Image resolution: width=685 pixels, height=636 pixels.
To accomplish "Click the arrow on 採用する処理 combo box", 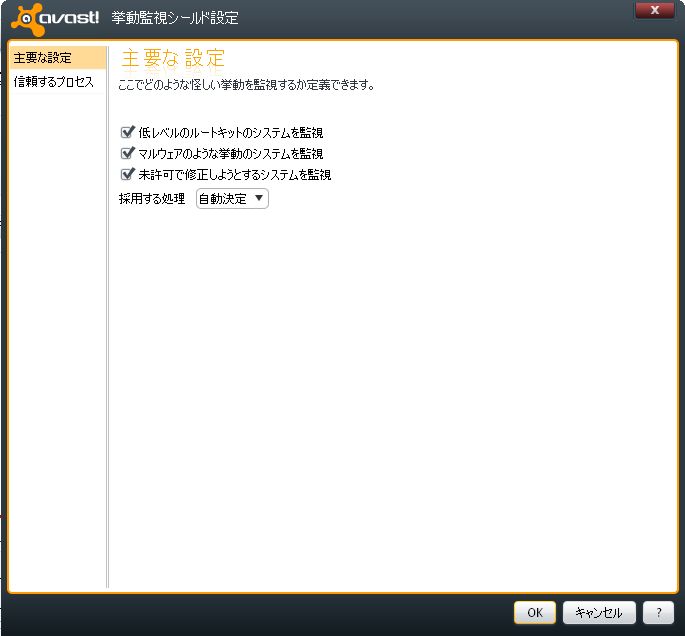I will [259, 199].
